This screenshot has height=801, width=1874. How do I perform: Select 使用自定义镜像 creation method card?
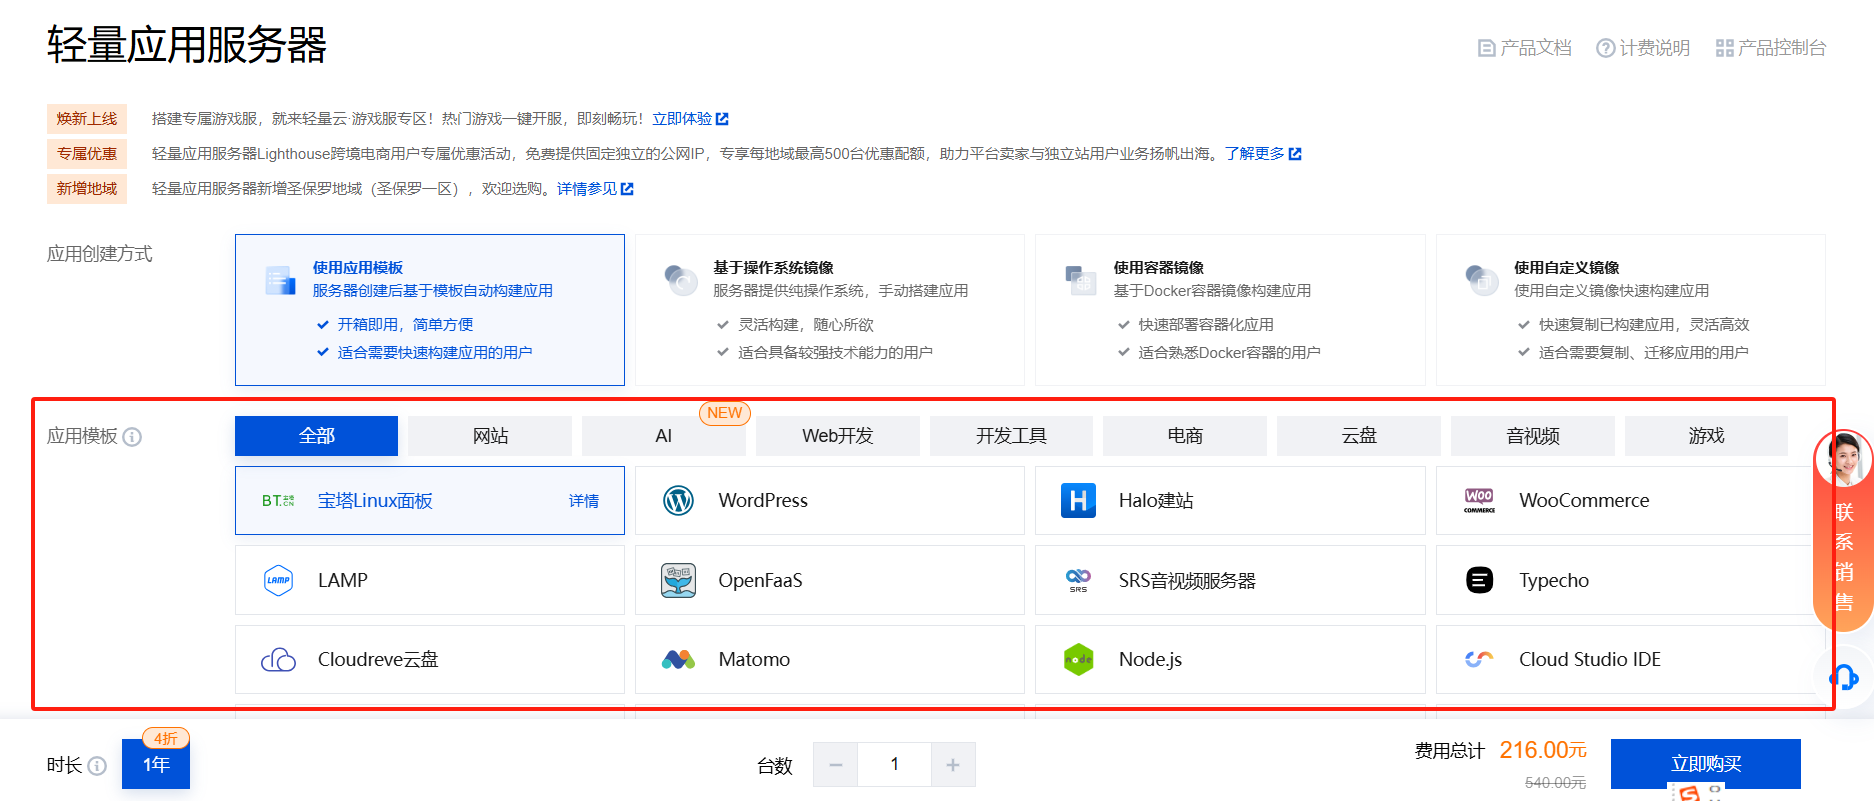[x=1631, y=310]
